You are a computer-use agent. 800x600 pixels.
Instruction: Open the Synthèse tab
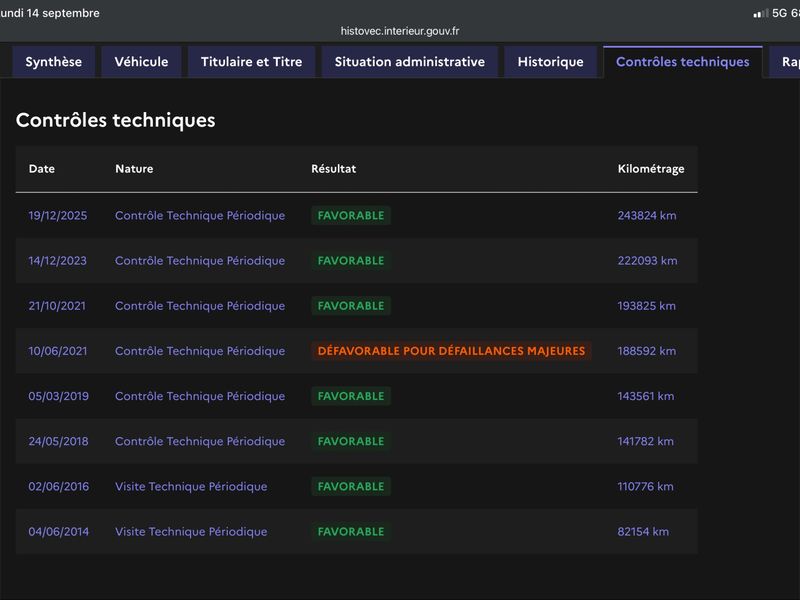[54, 62]
